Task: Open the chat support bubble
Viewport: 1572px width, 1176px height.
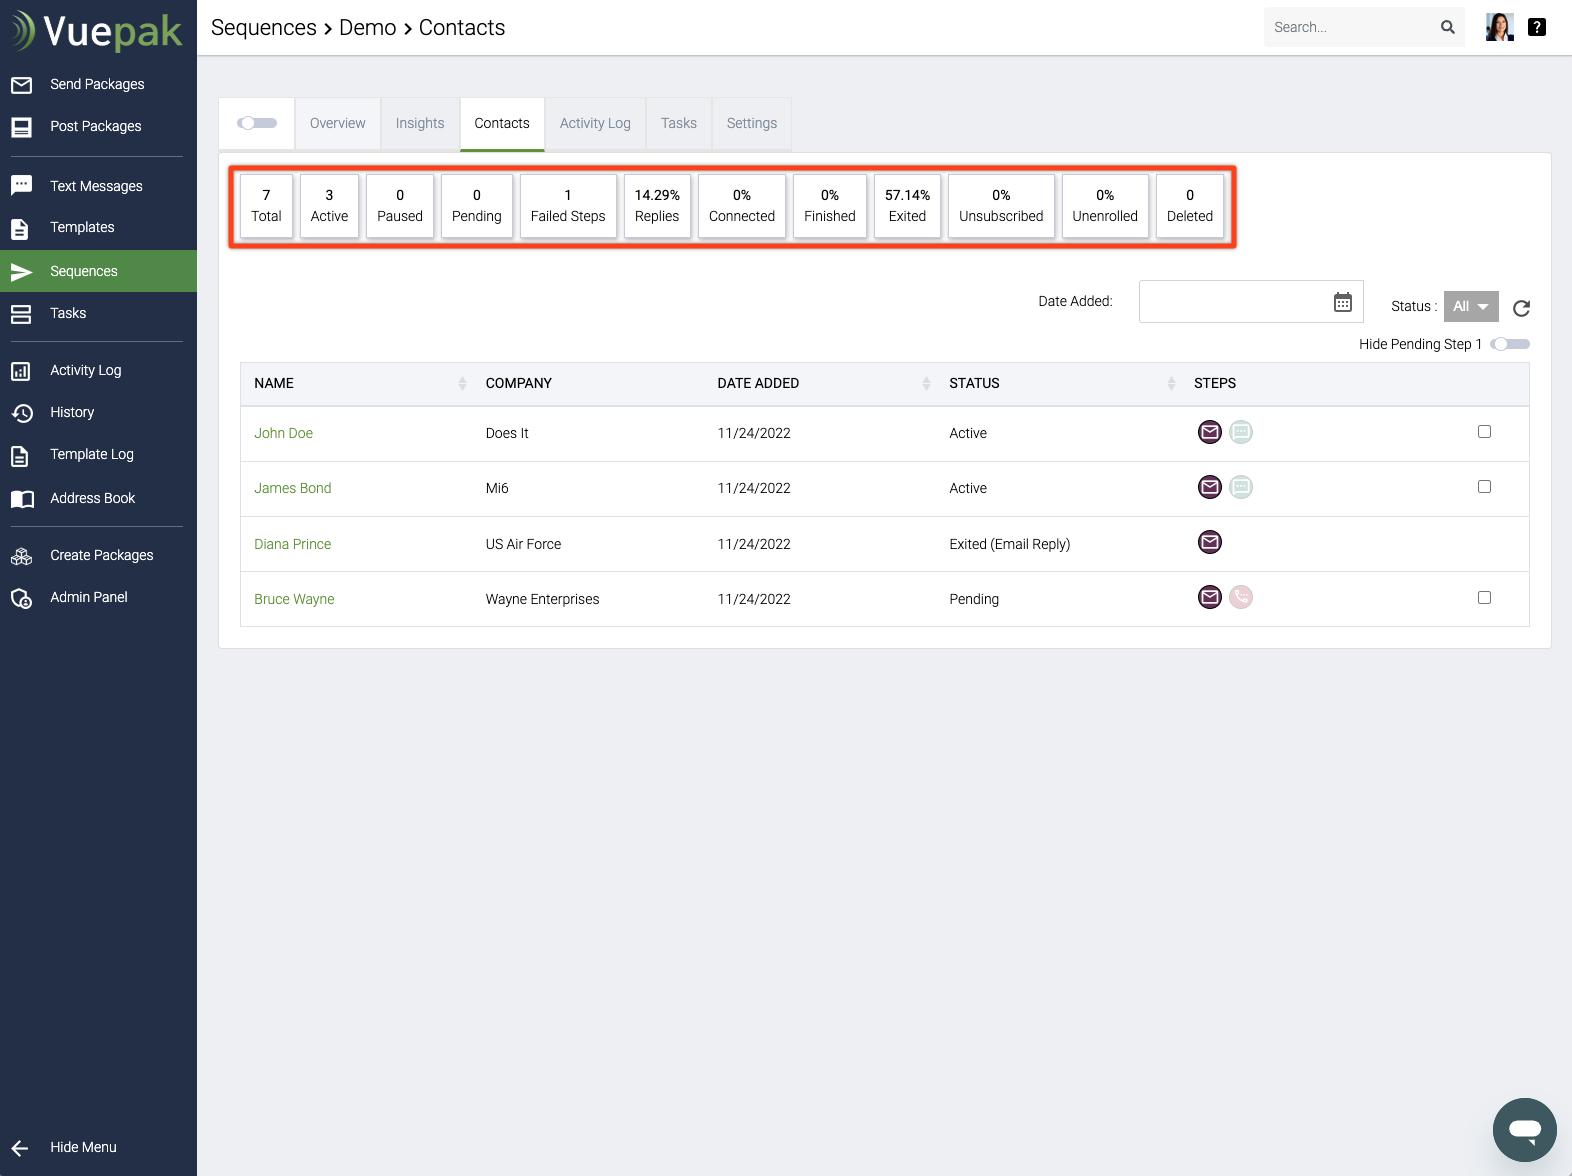Action: (x=1524, y=1130)
